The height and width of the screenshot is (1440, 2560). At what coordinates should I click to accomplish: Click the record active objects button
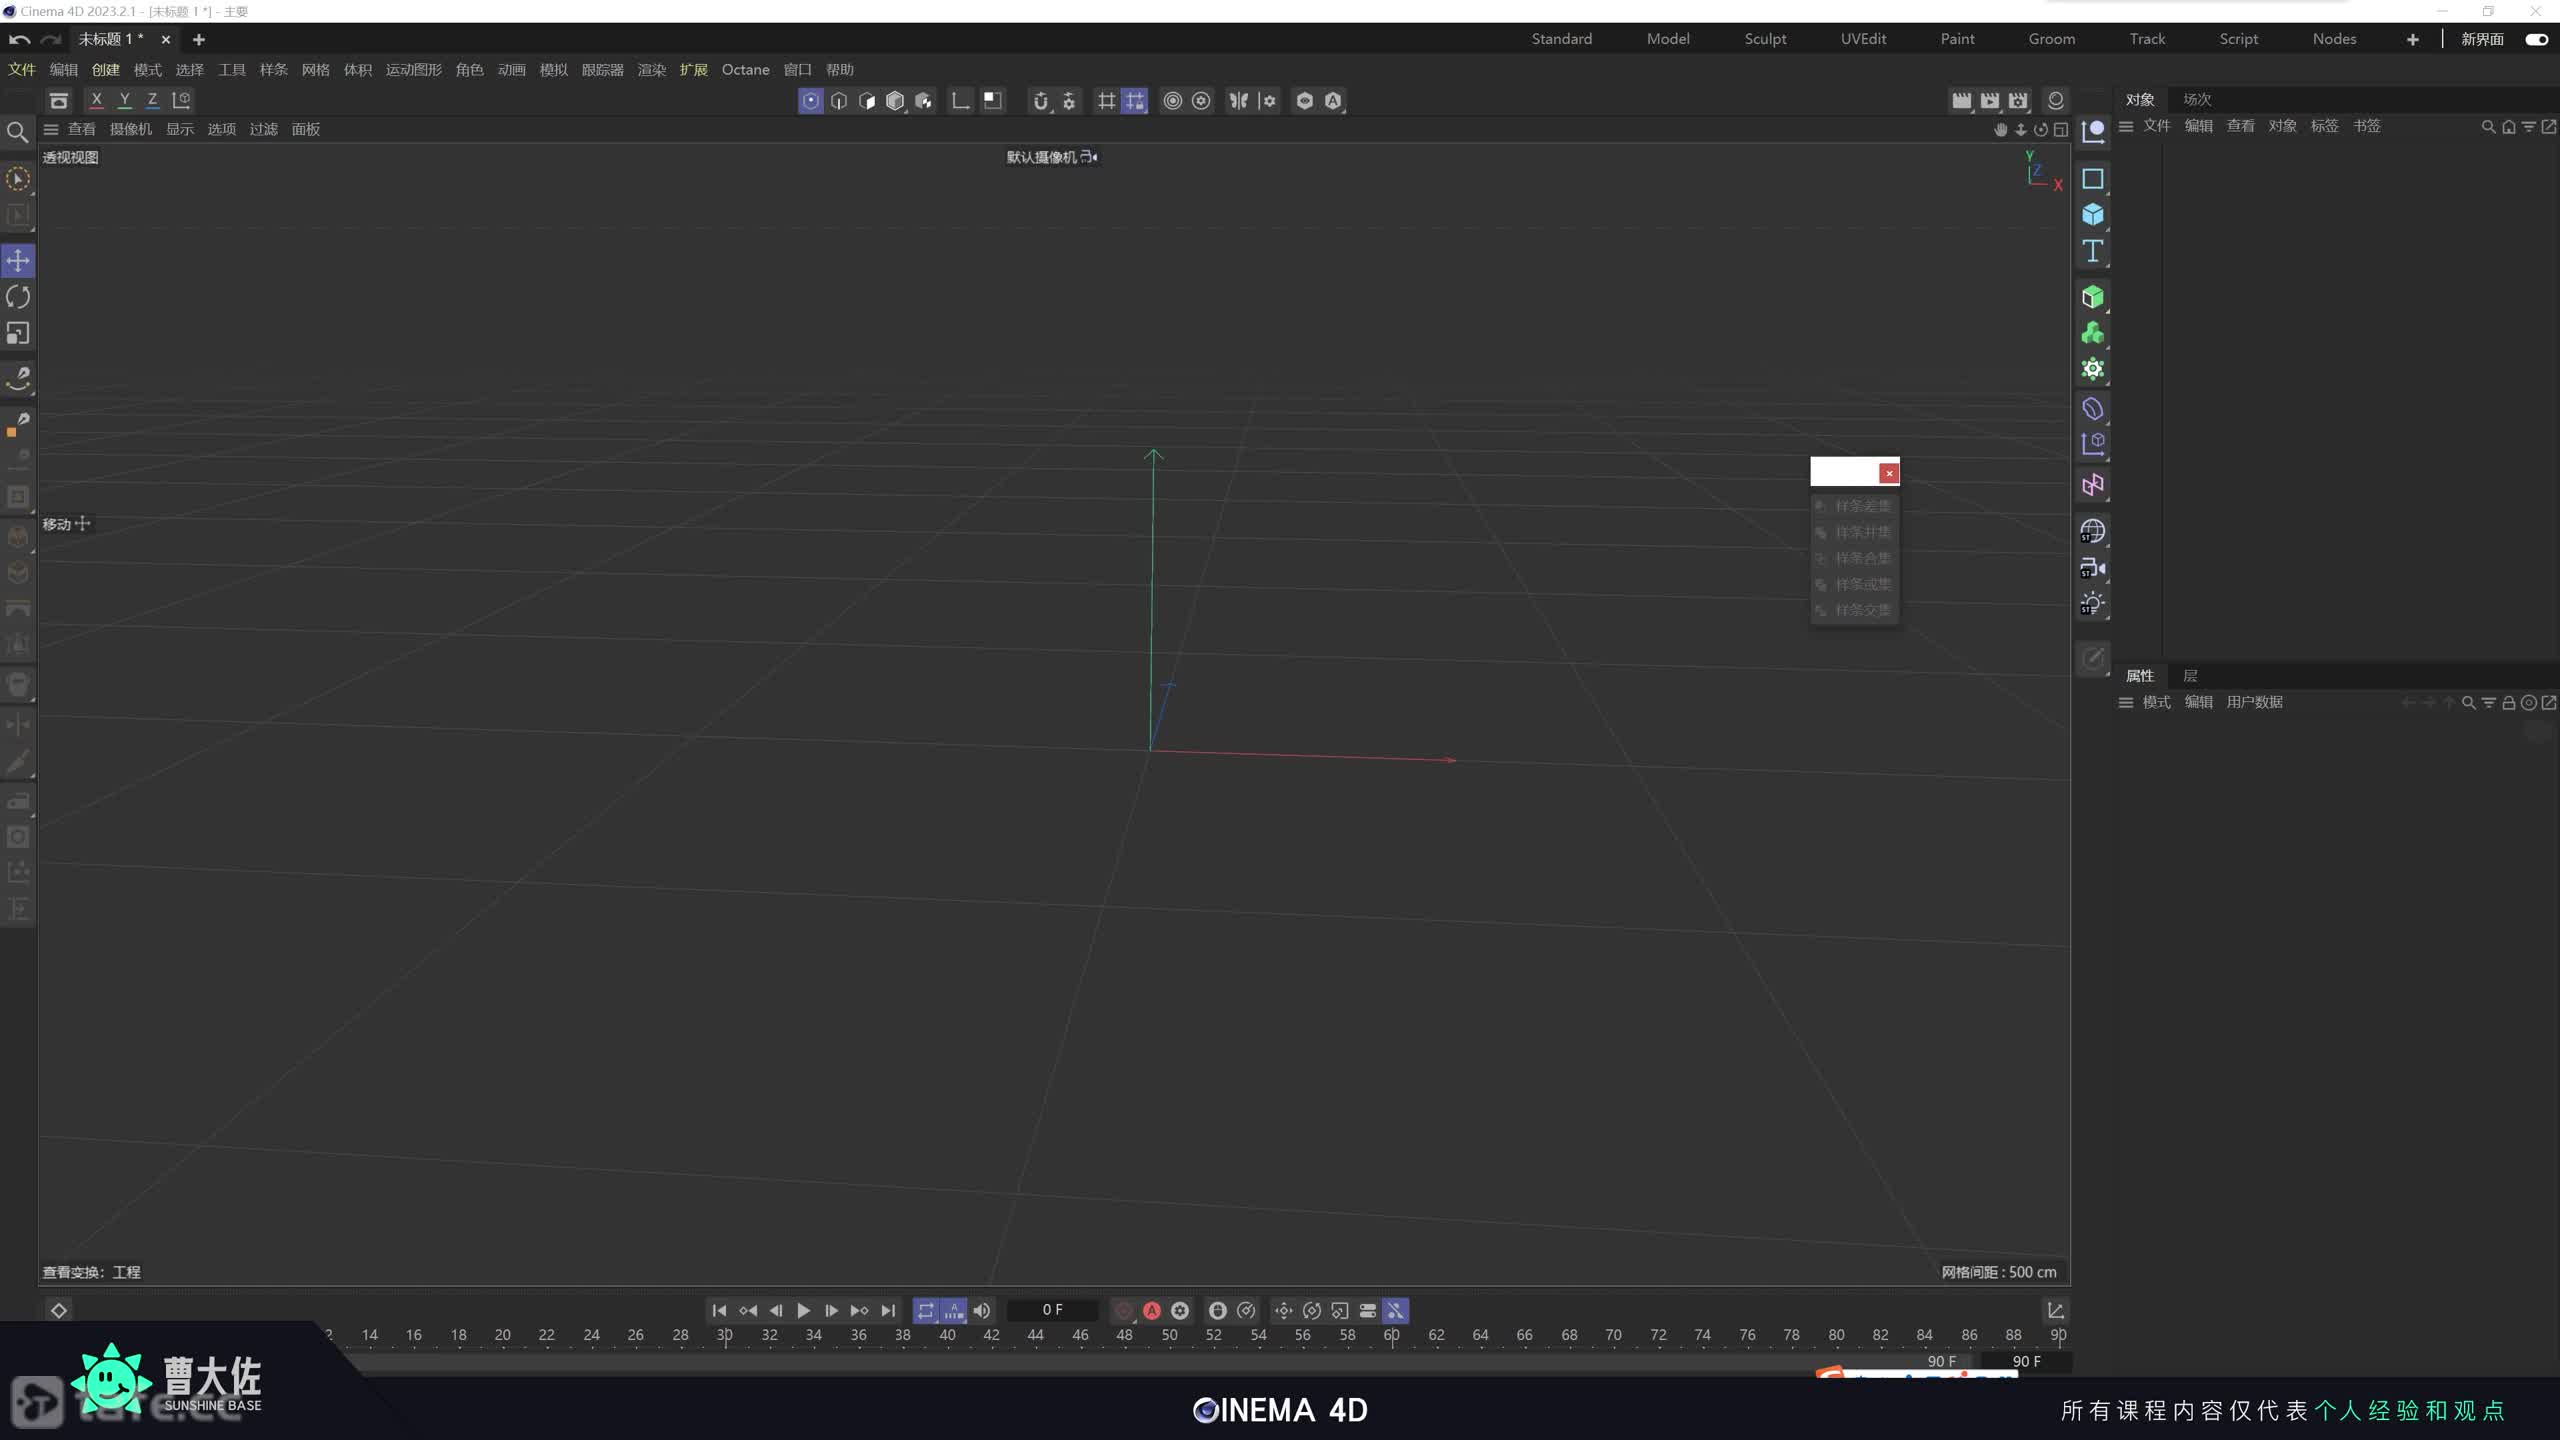click(1123, 1310)
